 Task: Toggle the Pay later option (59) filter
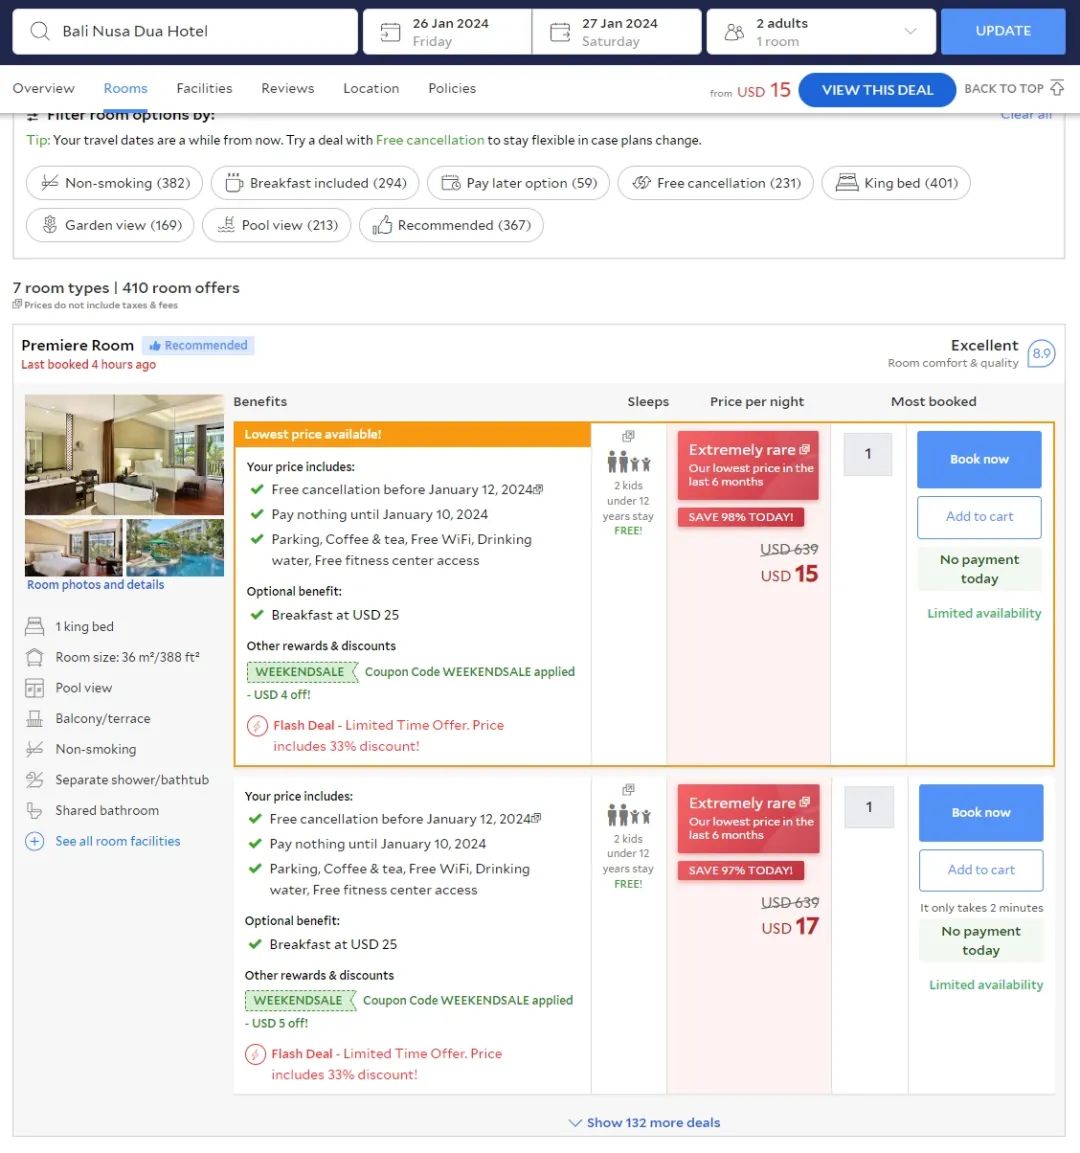point(518,183)
